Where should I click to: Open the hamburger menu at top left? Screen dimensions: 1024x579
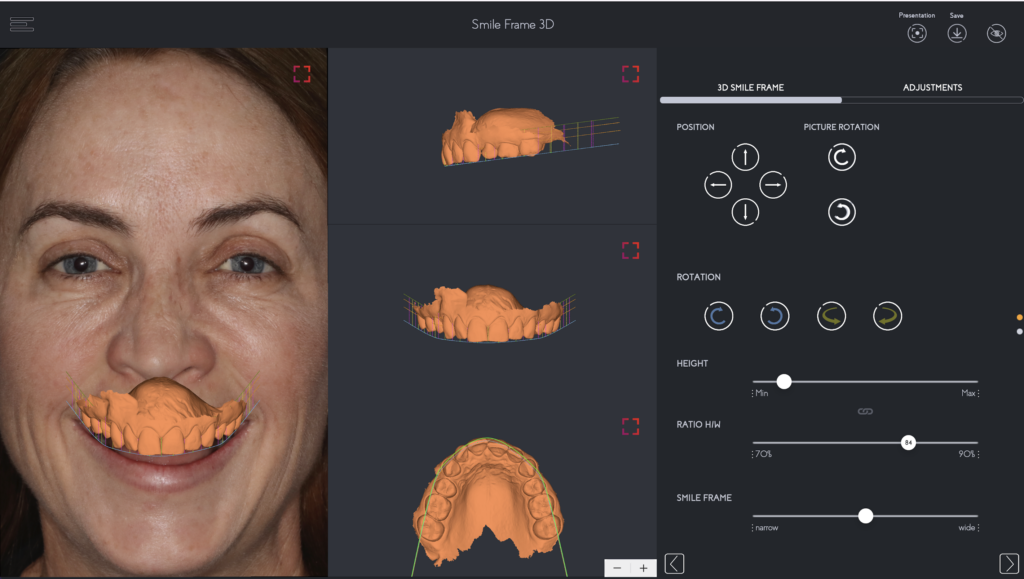point(22,24)
